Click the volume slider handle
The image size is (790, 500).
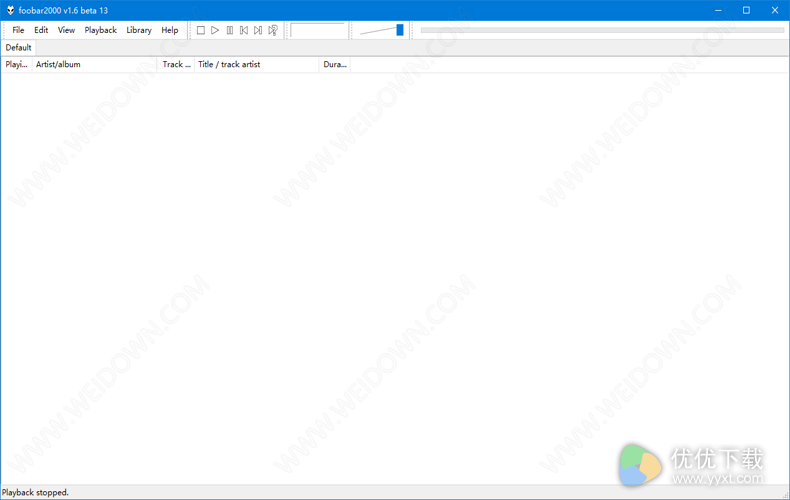[x=400, y=30]
